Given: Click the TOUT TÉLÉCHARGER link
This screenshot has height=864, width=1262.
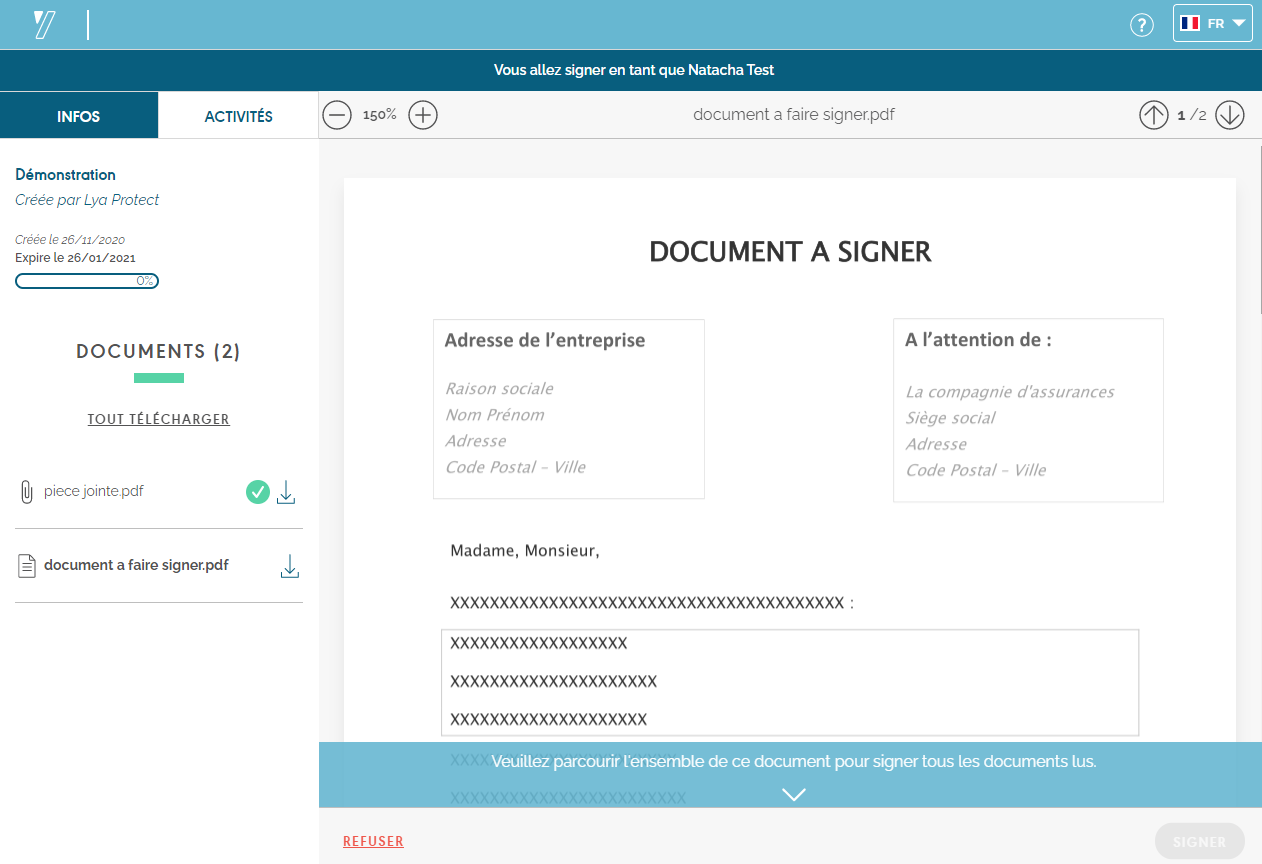Looking at the screenshot, I should point(159,419).
